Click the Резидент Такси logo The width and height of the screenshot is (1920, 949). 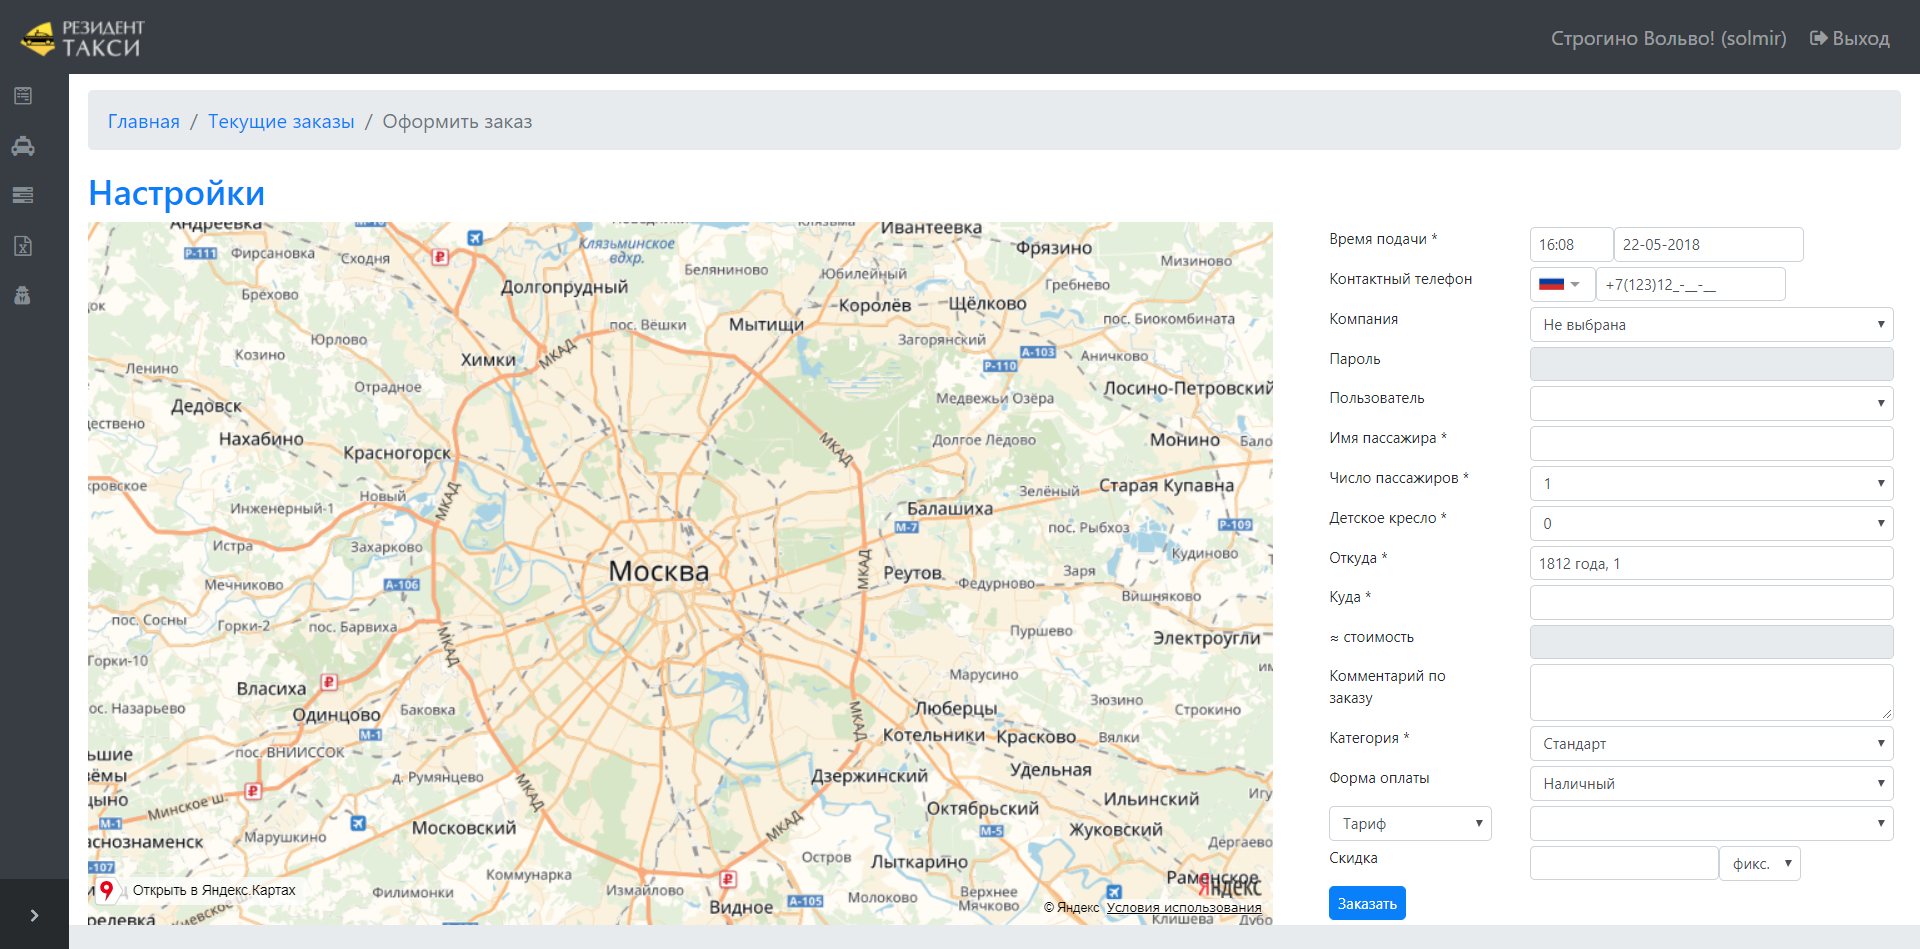83,38
